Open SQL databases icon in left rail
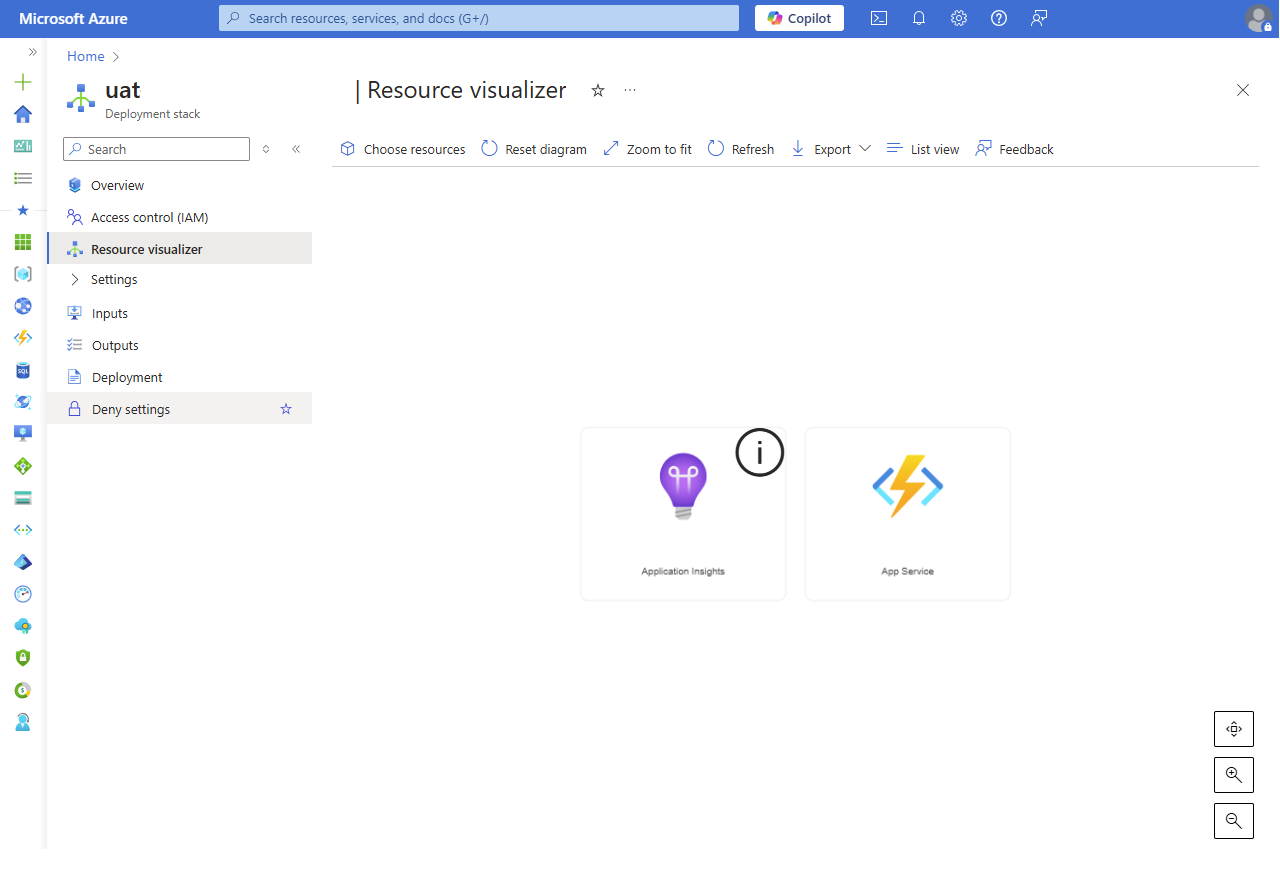The image size is (1280, 891). tap(23, 370)
